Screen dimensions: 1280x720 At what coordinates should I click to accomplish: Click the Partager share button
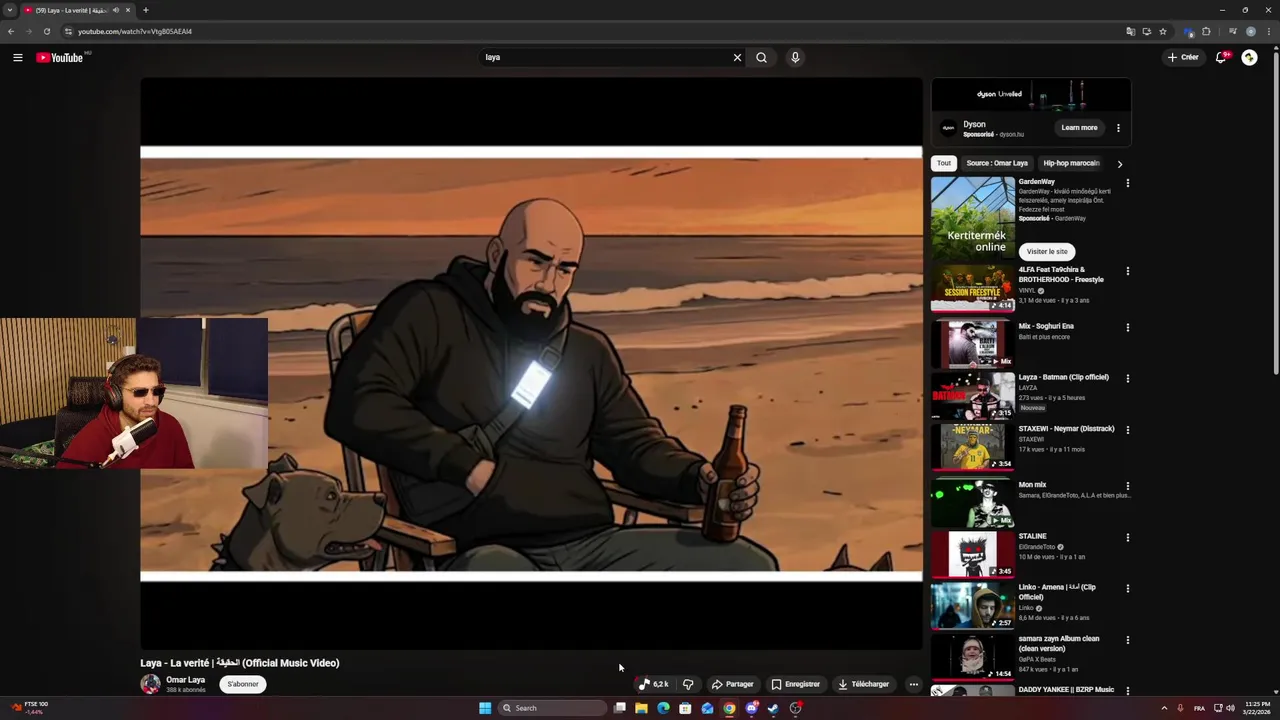[733, 684]
